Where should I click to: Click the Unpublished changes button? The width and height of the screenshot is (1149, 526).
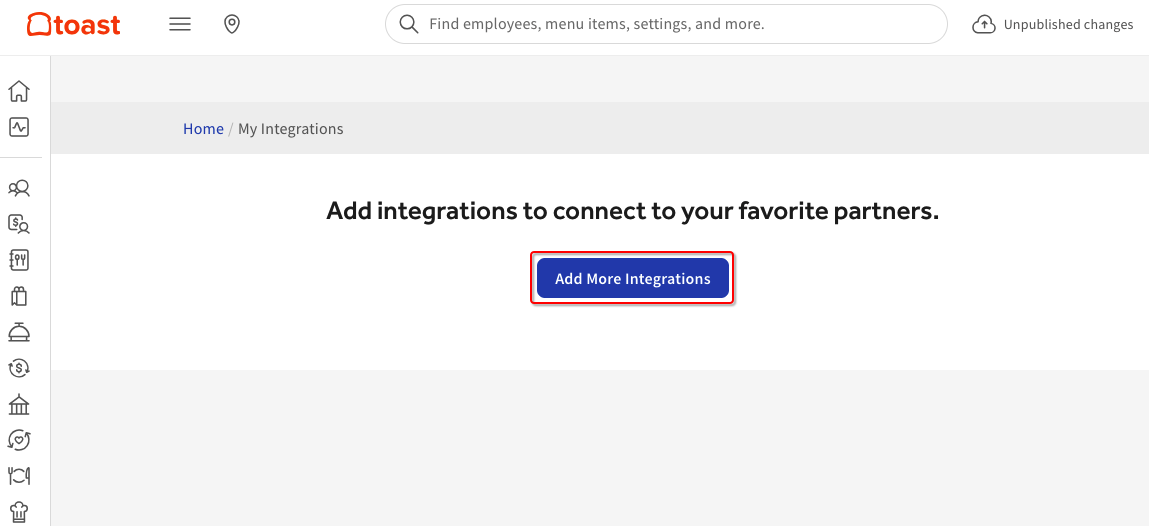pyautogui.click(x=1053, y=25)
